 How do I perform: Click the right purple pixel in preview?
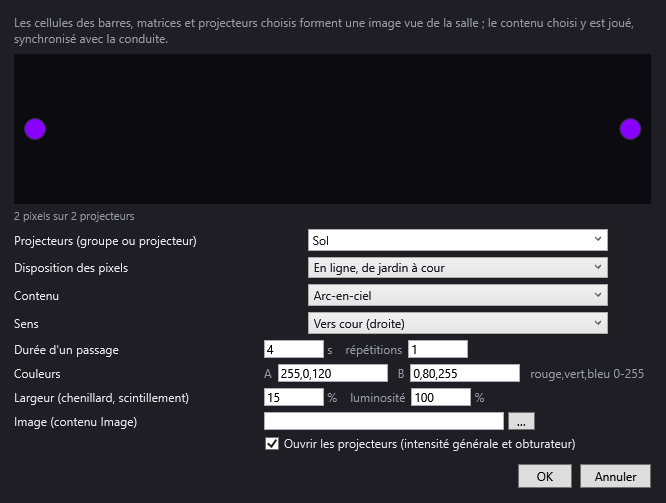click(630, 129)
